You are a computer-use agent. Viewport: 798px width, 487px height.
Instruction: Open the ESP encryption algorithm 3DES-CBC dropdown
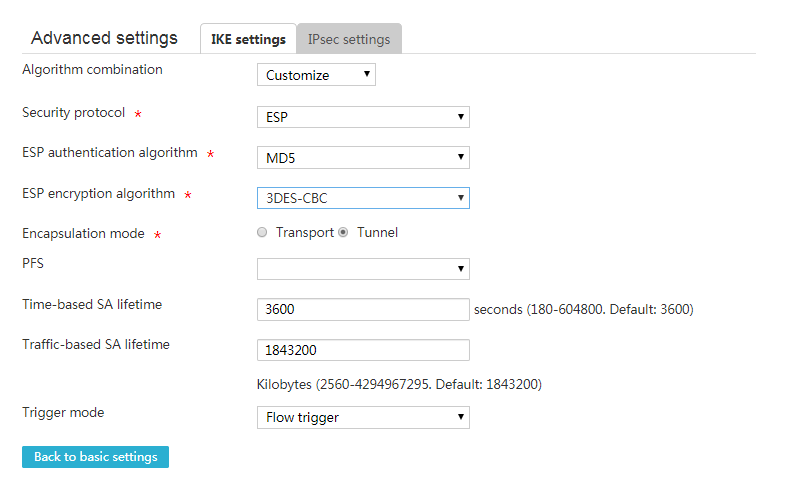tap(363, 198)
